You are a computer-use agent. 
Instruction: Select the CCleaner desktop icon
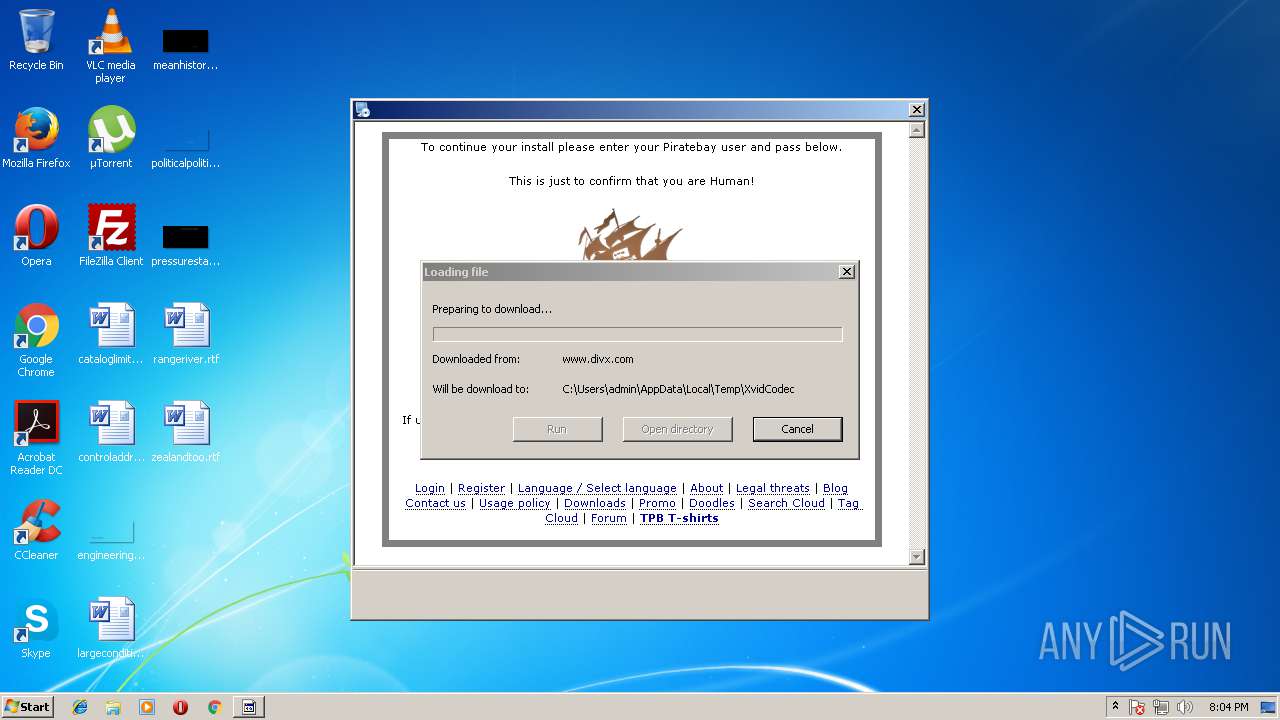point(36,530)
